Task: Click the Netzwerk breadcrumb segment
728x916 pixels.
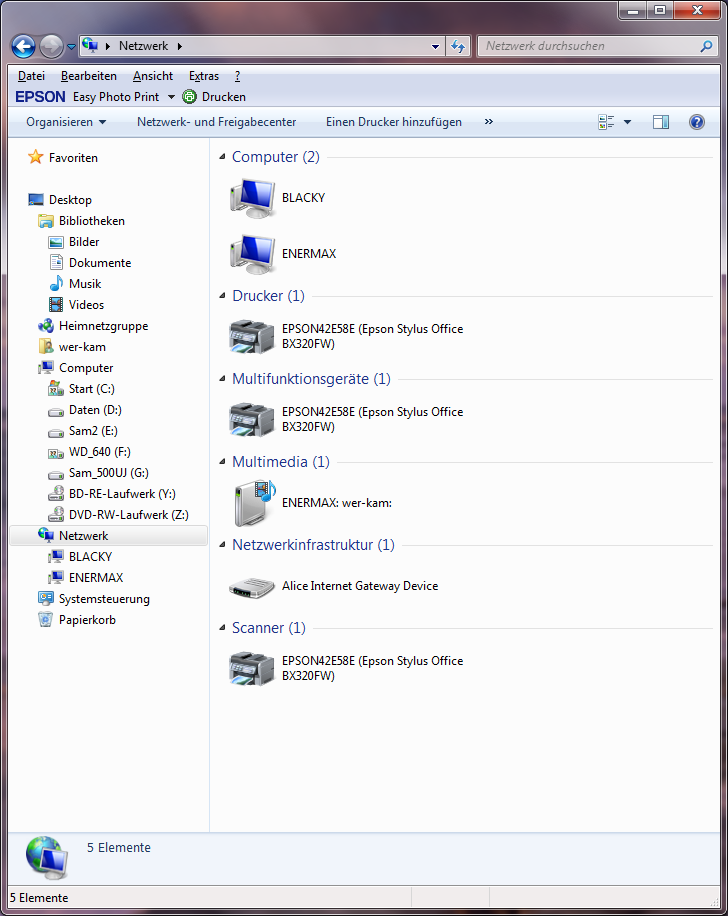Action: coord(143,46)
